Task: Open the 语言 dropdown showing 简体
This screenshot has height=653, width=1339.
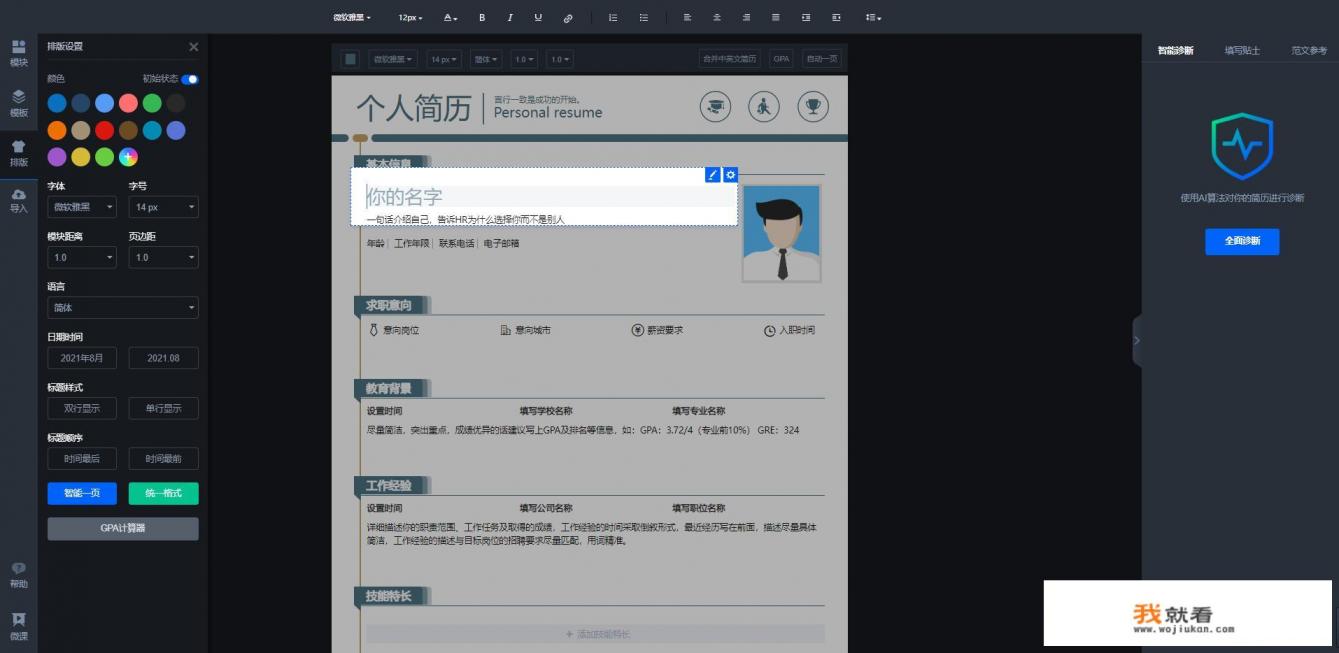Action: click(123, 308)
